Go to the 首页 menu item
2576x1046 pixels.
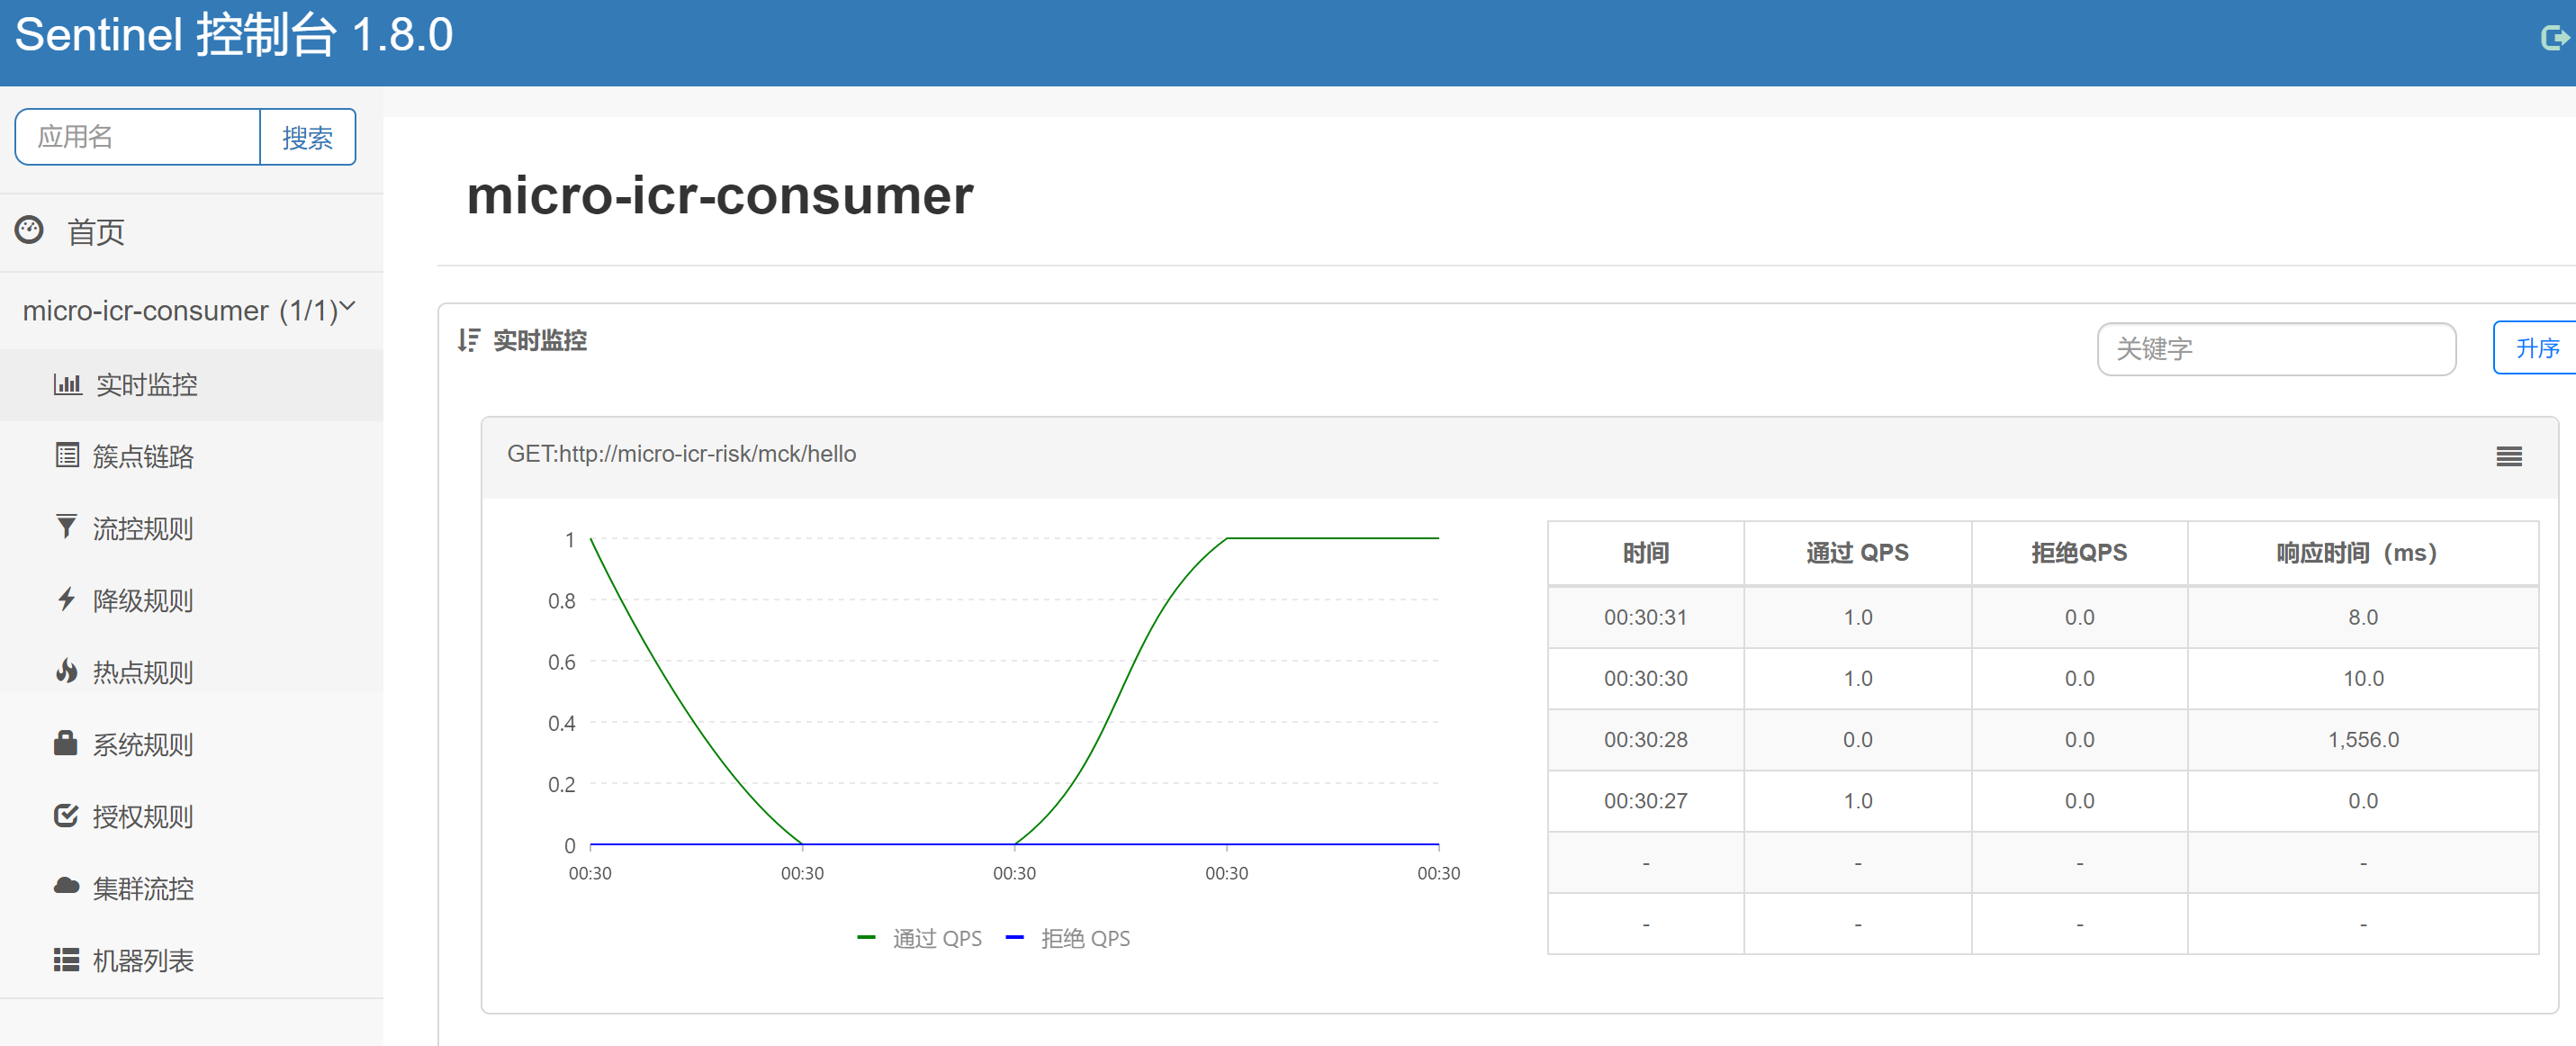[x=95, y=232]
